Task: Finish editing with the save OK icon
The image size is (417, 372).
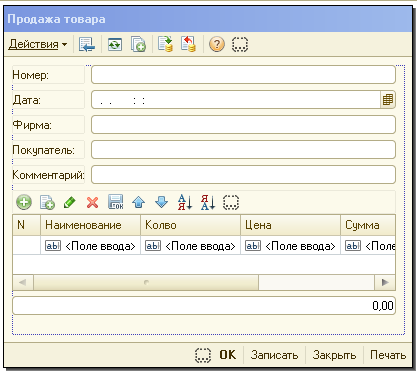Action: [116, 202]
